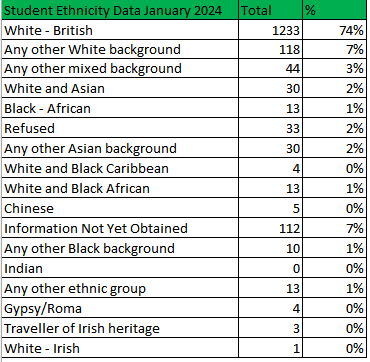The width and height of the screenshot is (370, 362).
Task: Select the 'Chinese' row label
Action: coord(120,208)
